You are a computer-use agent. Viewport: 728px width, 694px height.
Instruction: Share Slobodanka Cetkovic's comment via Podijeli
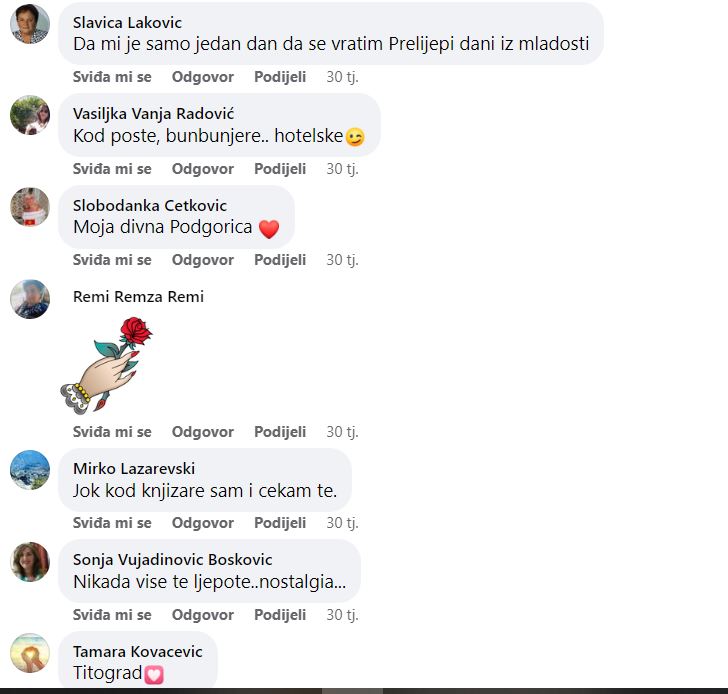(280, 259)
